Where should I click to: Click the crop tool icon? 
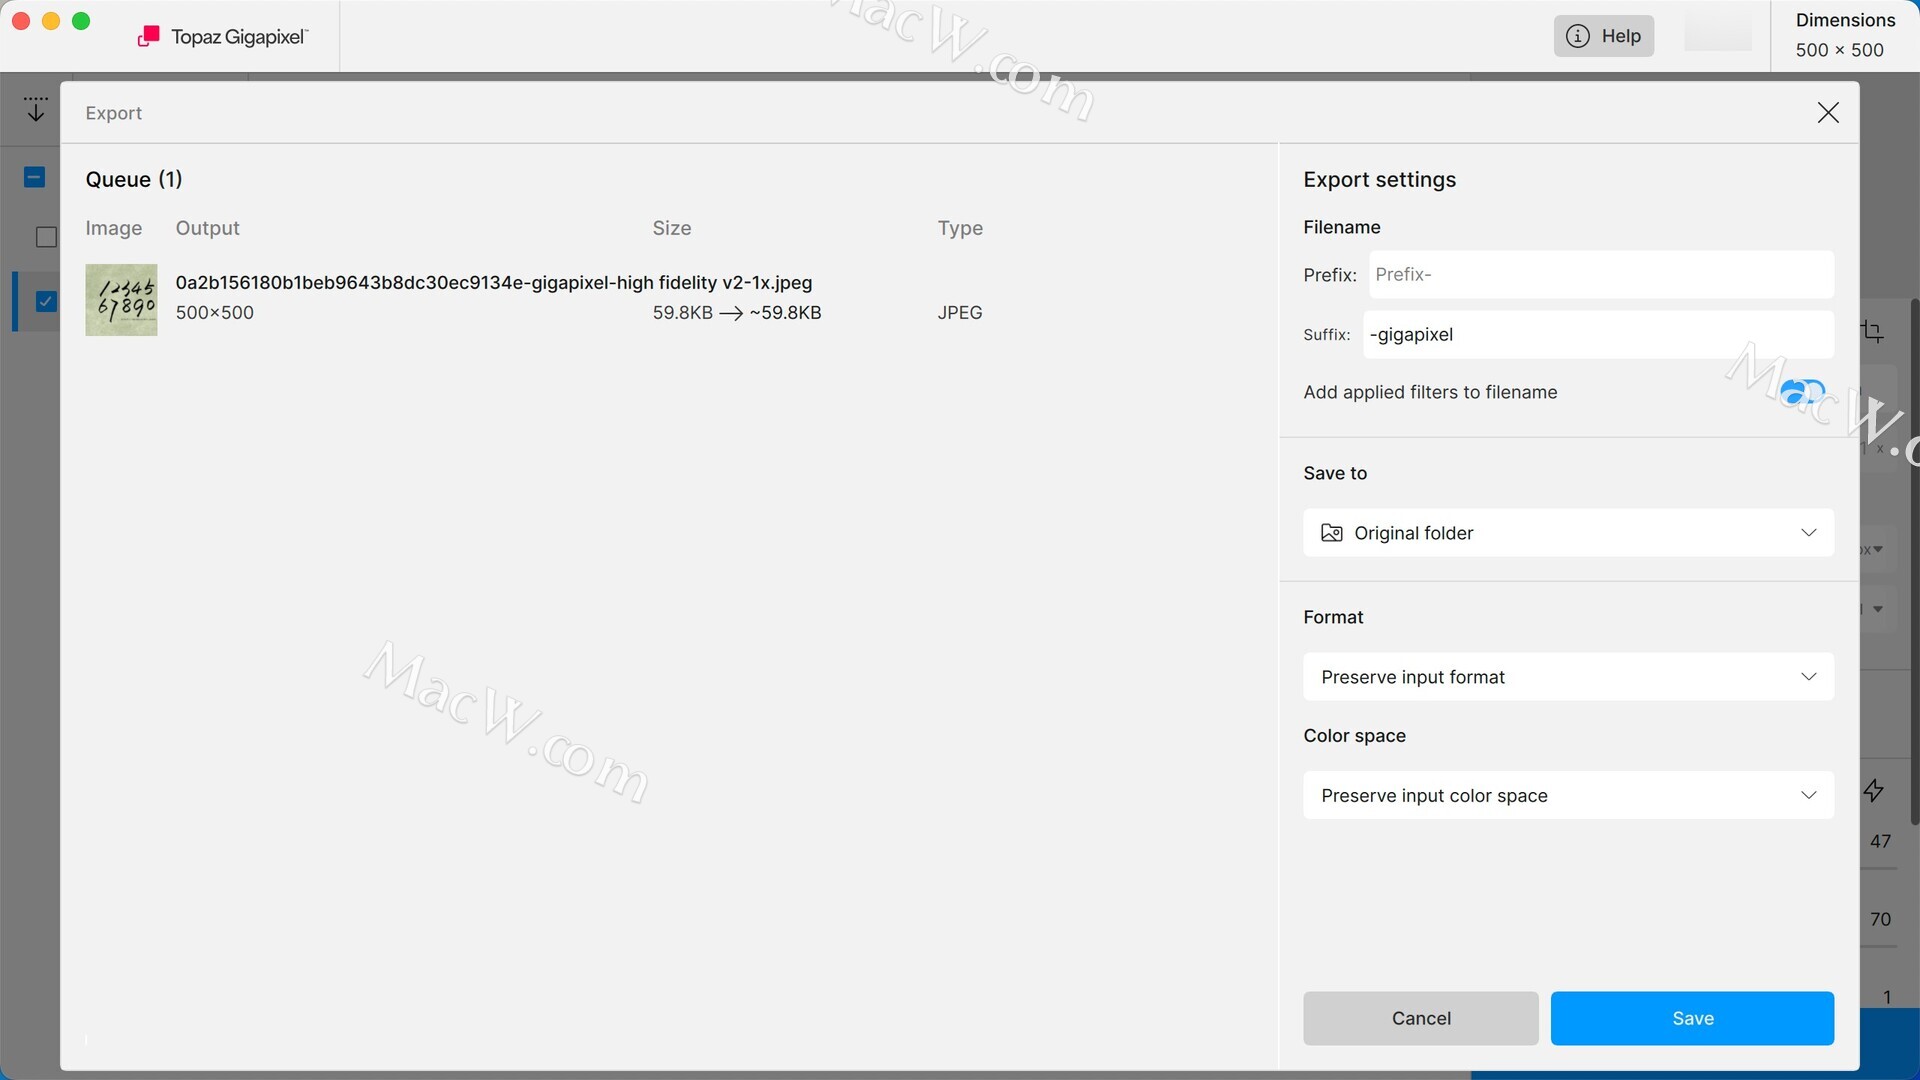pos(1873,331)
